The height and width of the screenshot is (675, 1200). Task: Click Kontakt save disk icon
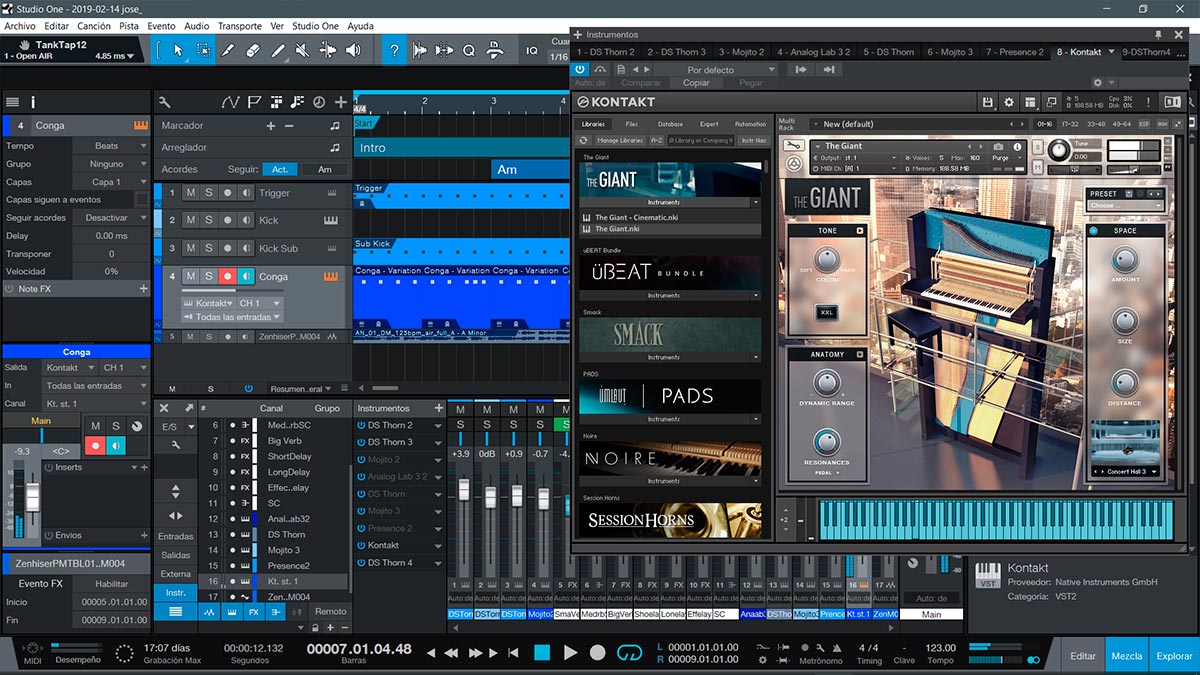coord(988,102)
